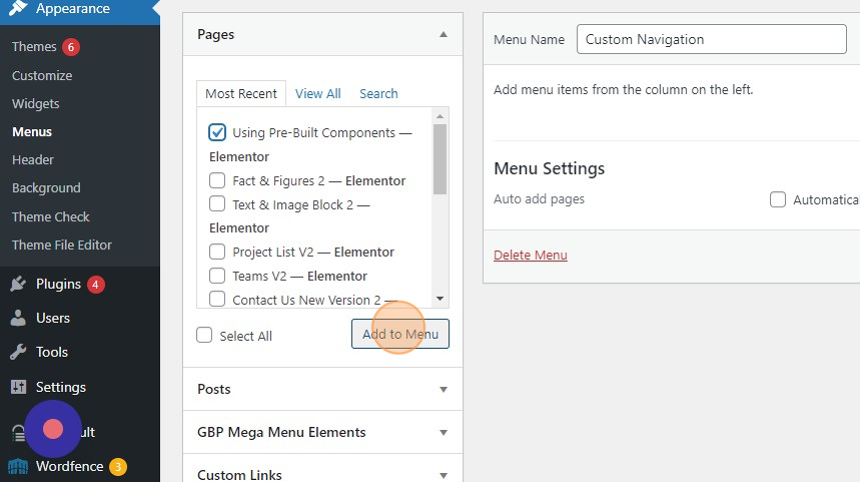Viewport: 860px width, 482px height.
Task: Click the pages list scrollbar thumb
Action: (x=439, y=159)
